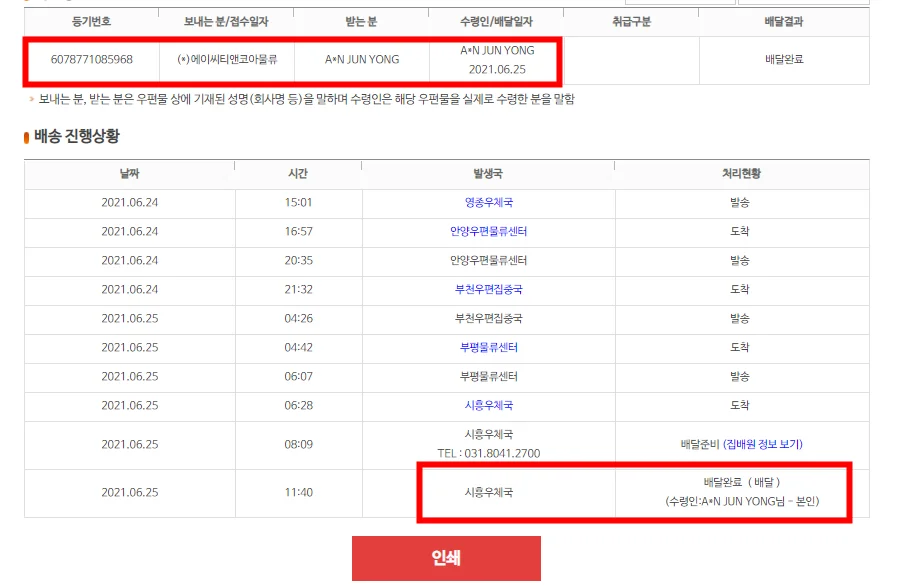Image resolution: width=915 pixels, height=588 pixels.
Task: Open the 영종우체국 post office link
Action: (488, 202)
